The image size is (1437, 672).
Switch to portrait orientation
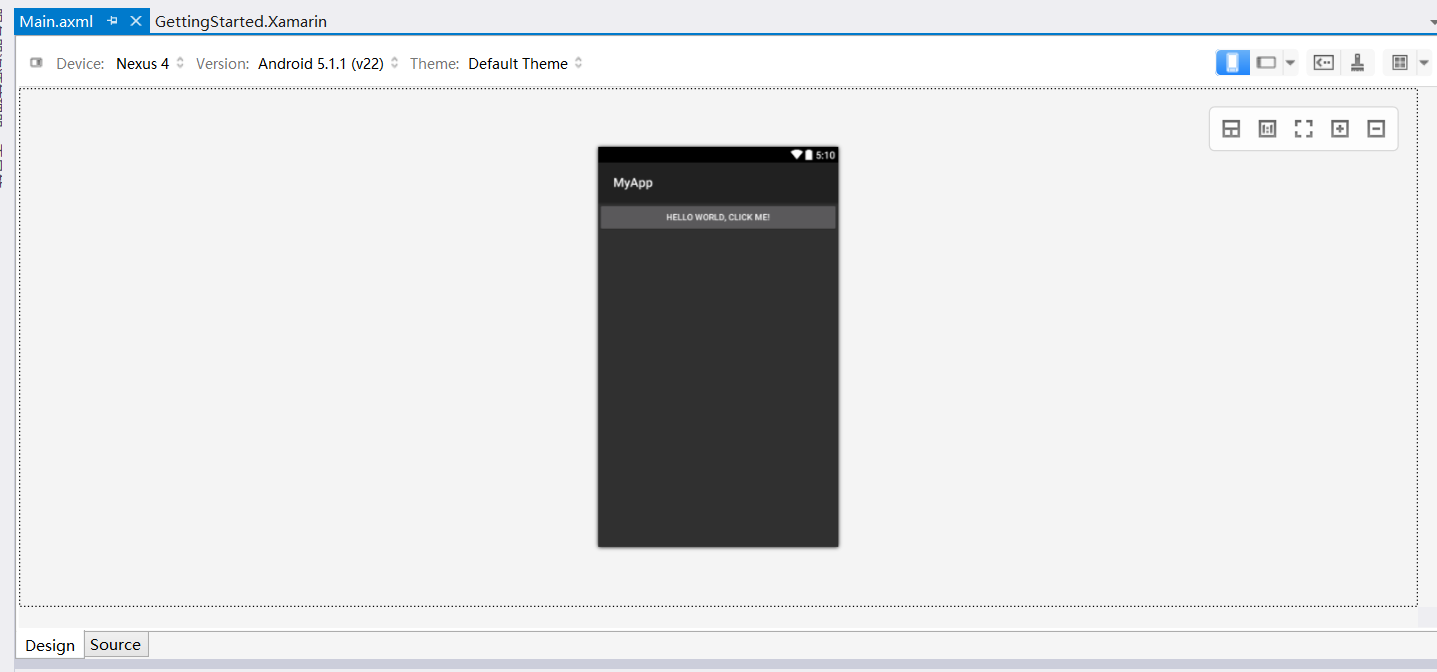[1232, 63]
